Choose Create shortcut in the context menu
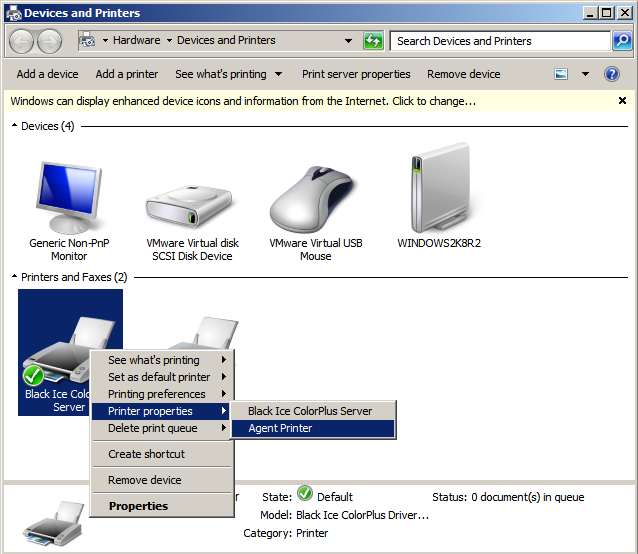The image size is (638, 554). (162, 454)
